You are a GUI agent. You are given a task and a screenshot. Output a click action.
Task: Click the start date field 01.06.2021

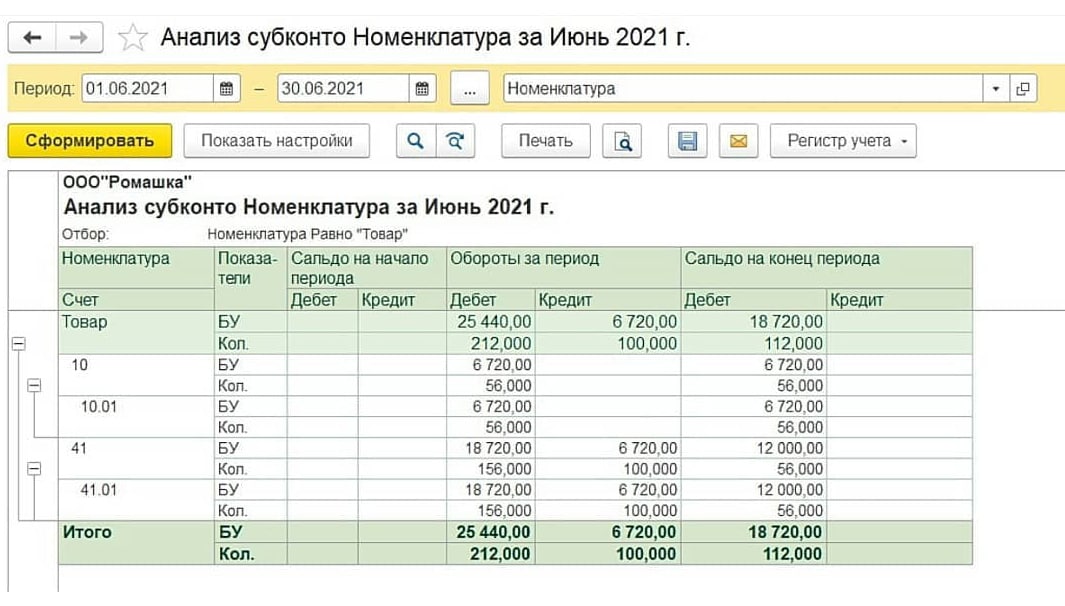[x=147, y=88]
